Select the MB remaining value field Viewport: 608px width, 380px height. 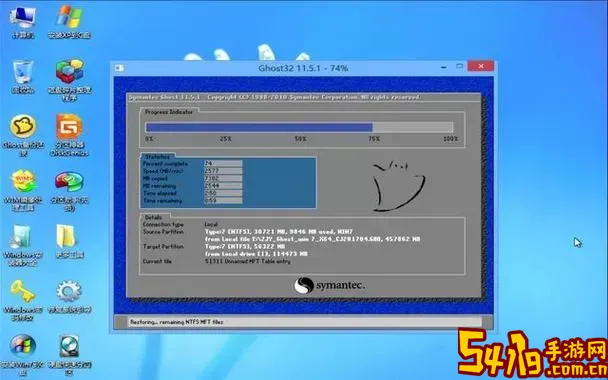pos(223,186)
